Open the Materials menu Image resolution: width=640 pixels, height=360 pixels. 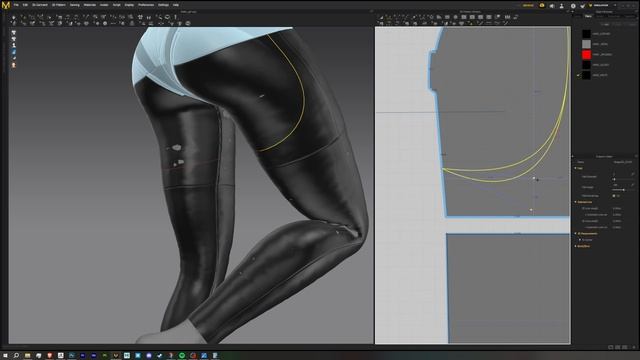[90, 5]
